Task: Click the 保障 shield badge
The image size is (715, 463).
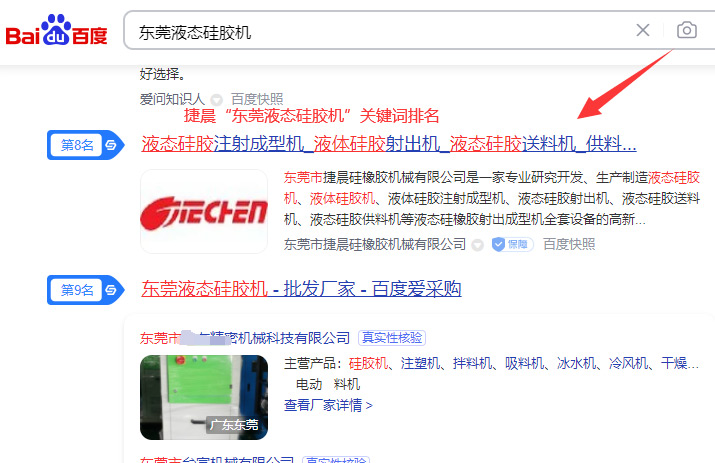Action: point(513,245)
